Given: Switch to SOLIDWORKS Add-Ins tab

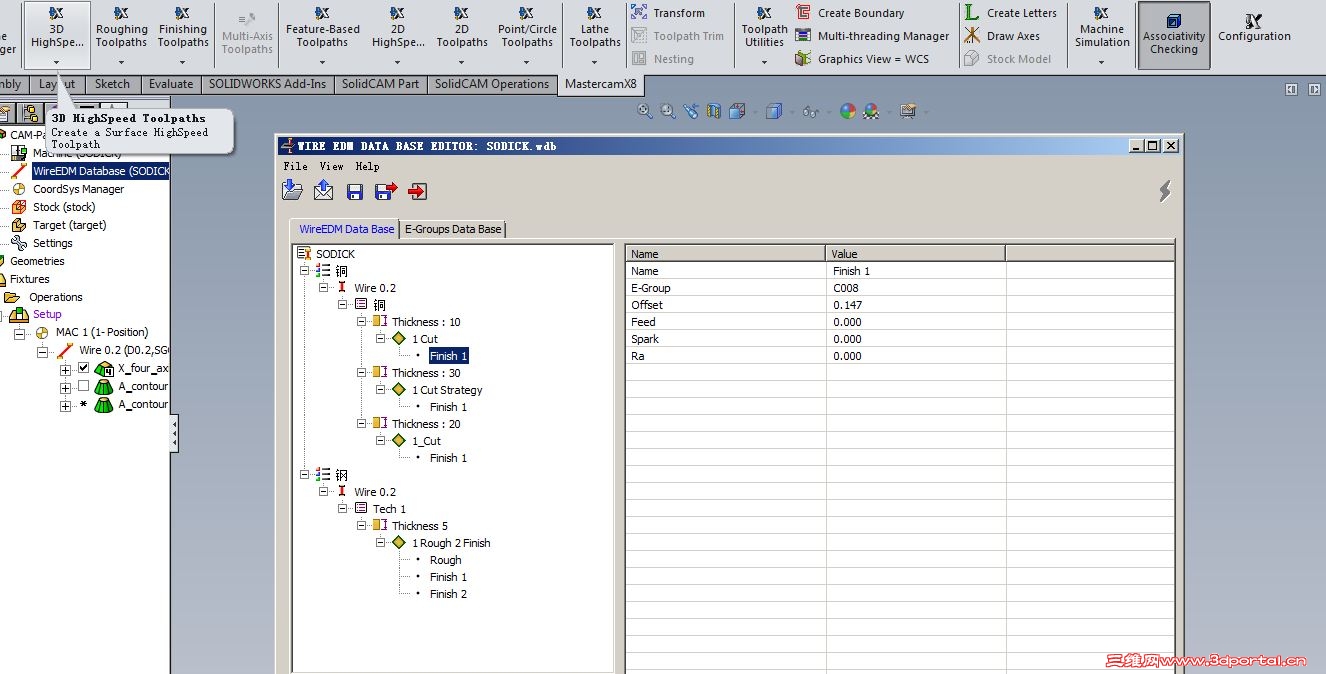Looking at the screenshot, I should pyautogui.click(x=267, y=84).
